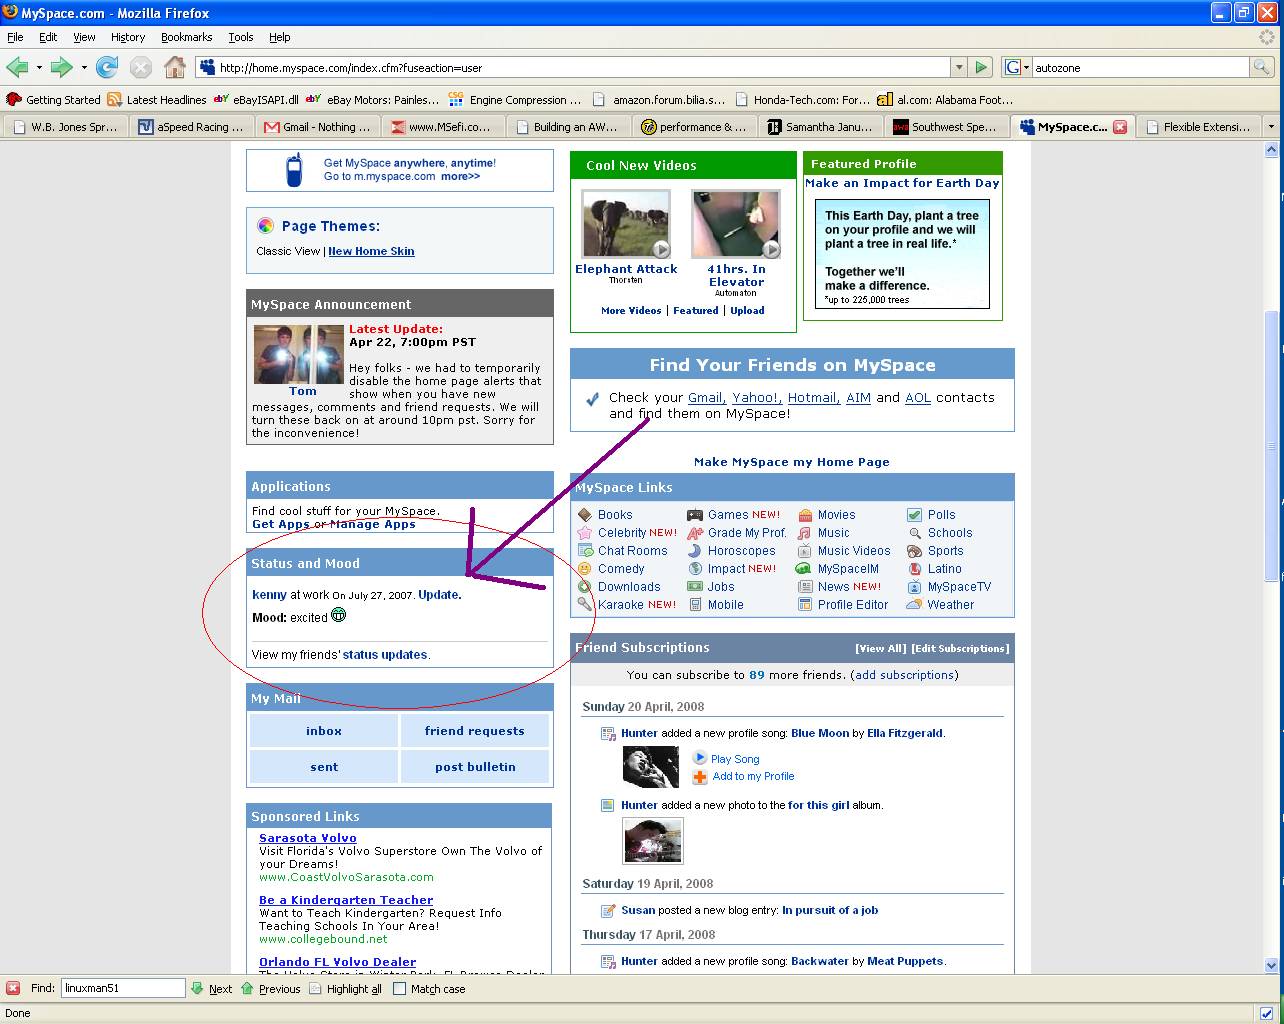The height and width of the screenshot is (1024, 1284).
Task: Click the excited mood smiley icon
Action: click(339, 616)
